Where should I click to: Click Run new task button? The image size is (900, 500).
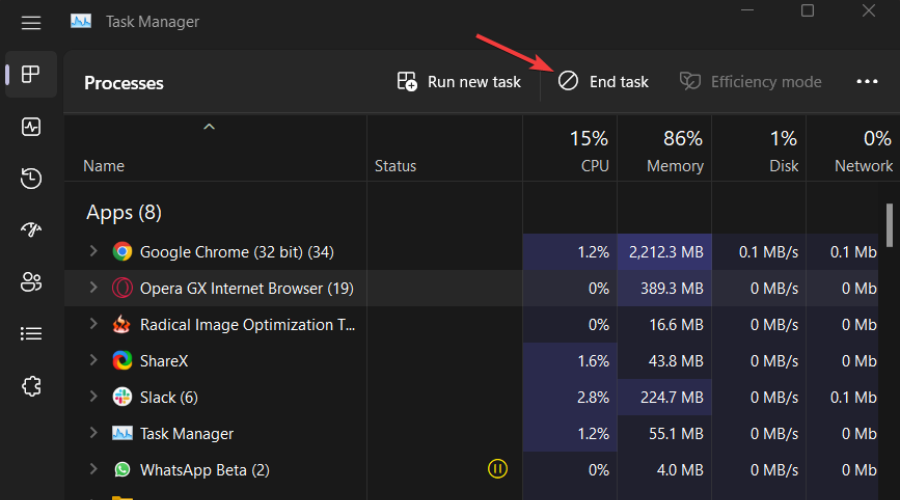(x=459, y=82)
